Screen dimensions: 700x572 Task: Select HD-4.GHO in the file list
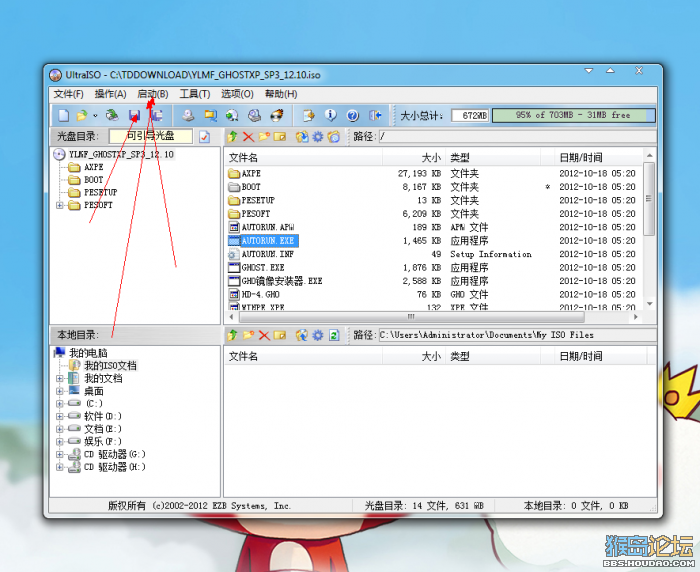tap(260, 295)
